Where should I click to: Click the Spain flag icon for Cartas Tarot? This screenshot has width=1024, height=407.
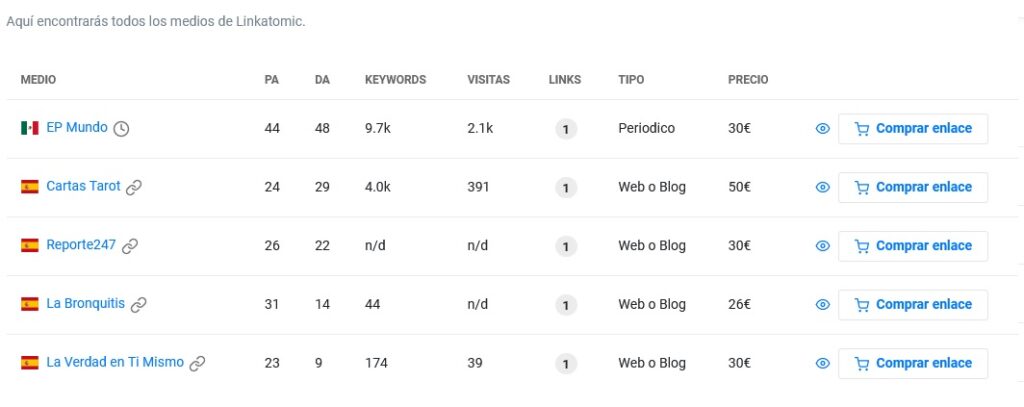(x=30, y=187)
